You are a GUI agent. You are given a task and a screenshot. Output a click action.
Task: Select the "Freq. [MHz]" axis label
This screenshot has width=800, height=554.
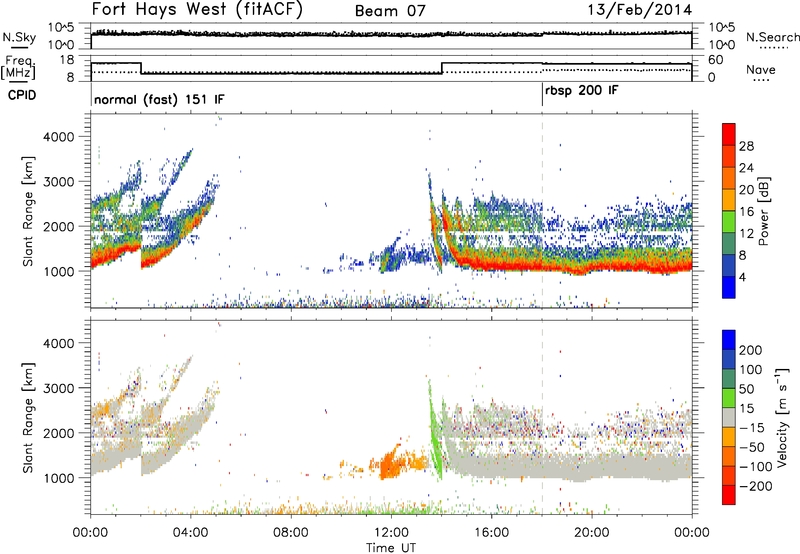(19, 67)
